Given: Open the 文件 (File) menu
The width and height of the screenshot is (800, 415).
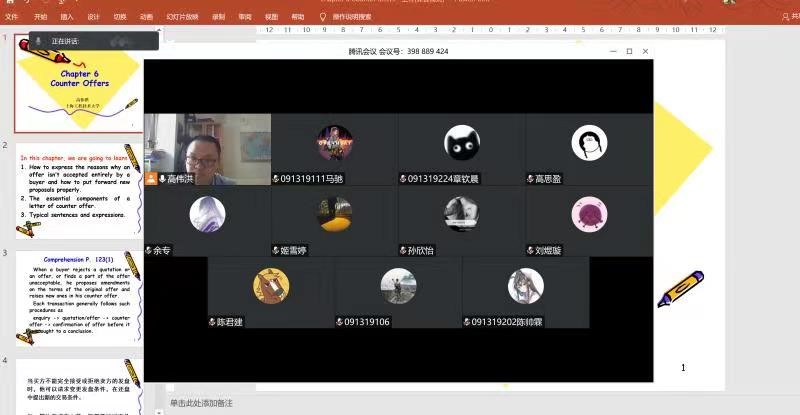Looking at the screenshot, I should pyautogui.click(x=12, y=17).
